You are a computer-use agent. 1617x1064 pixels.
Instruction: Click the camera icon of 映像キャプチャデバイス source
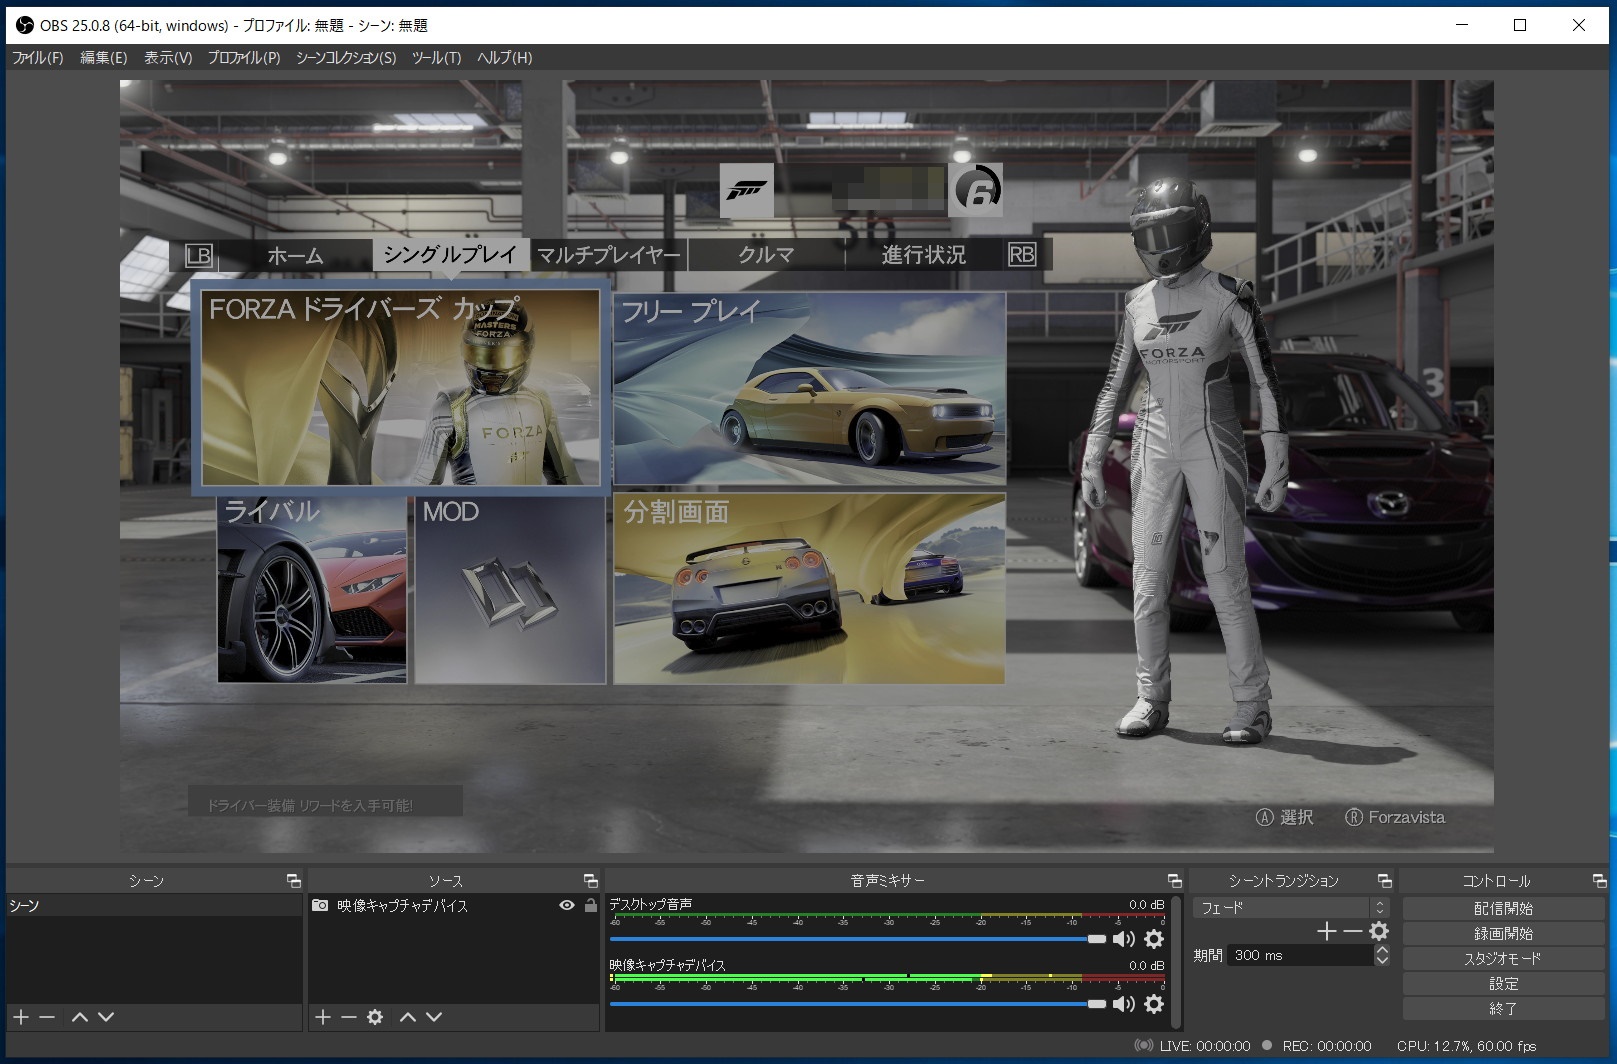(x=320, y=905)
